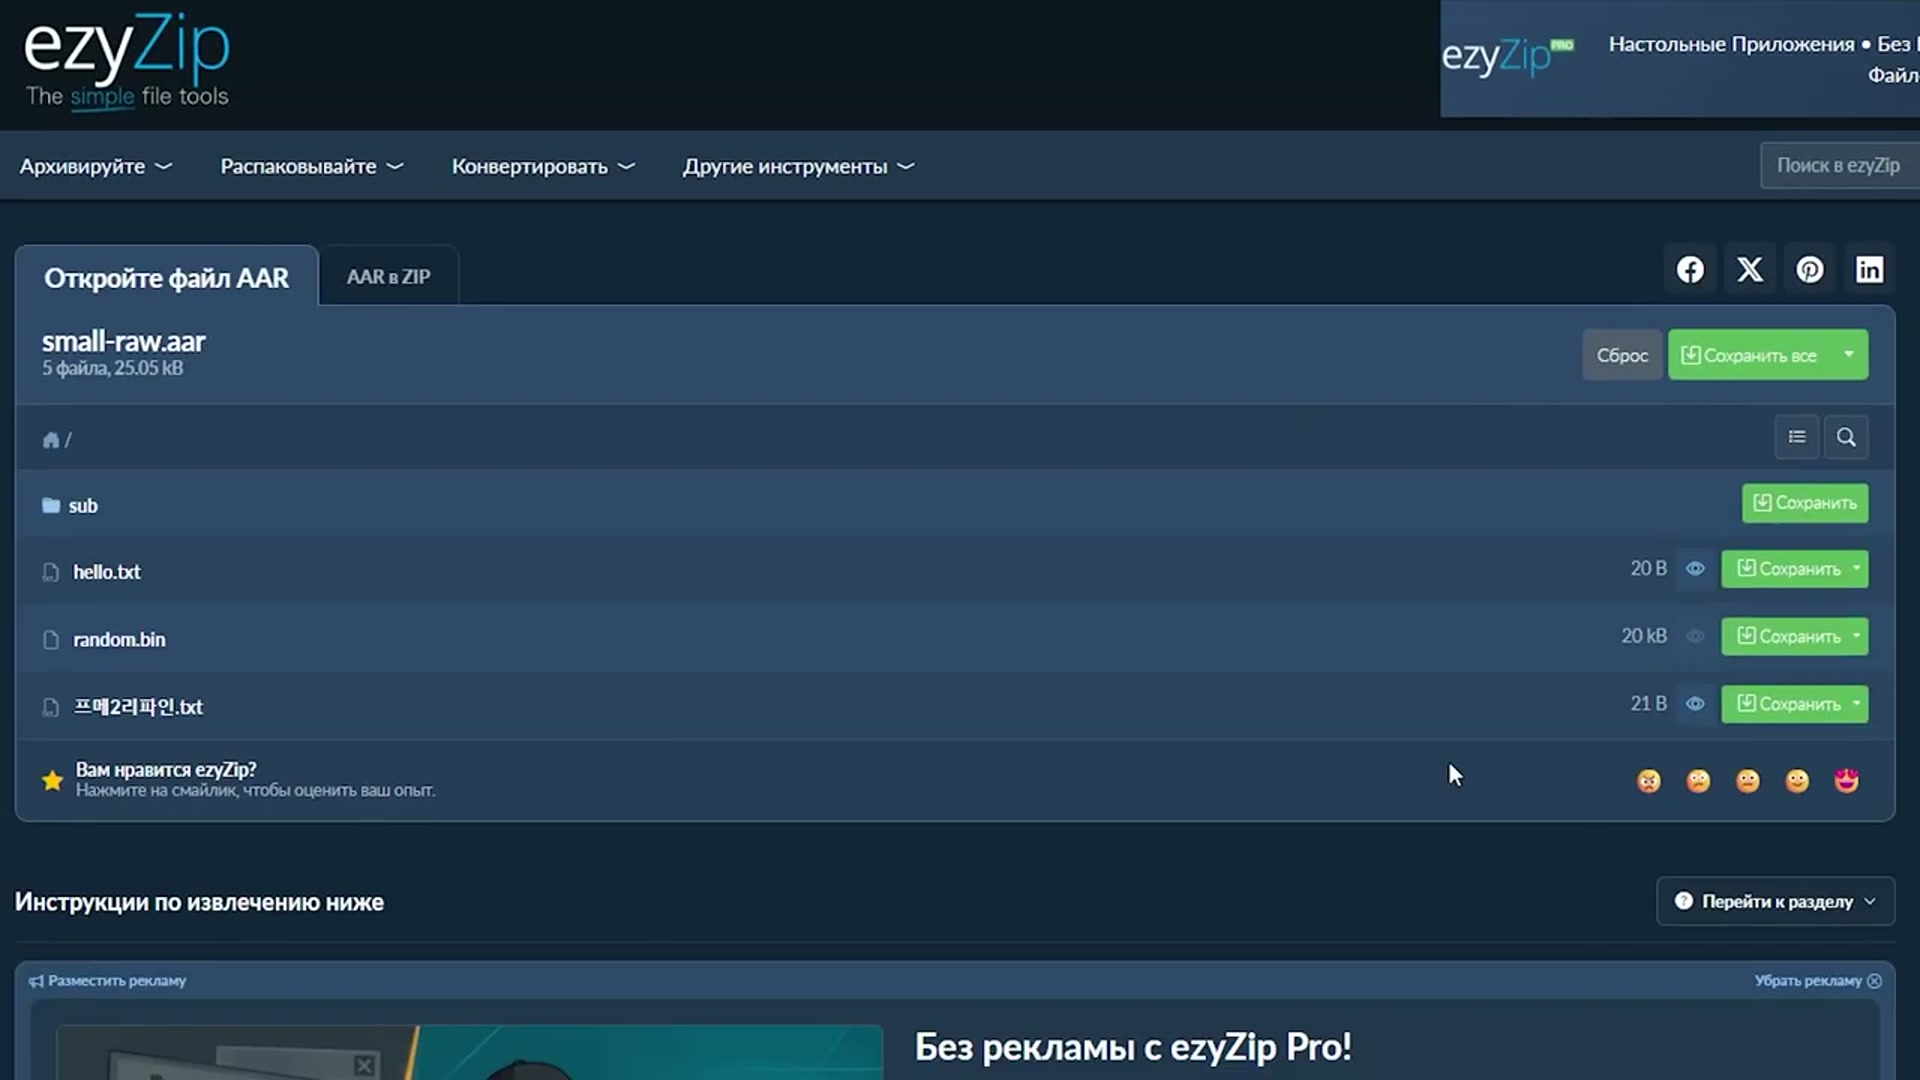Share the page on LinkedIn

pos(1870,270)
